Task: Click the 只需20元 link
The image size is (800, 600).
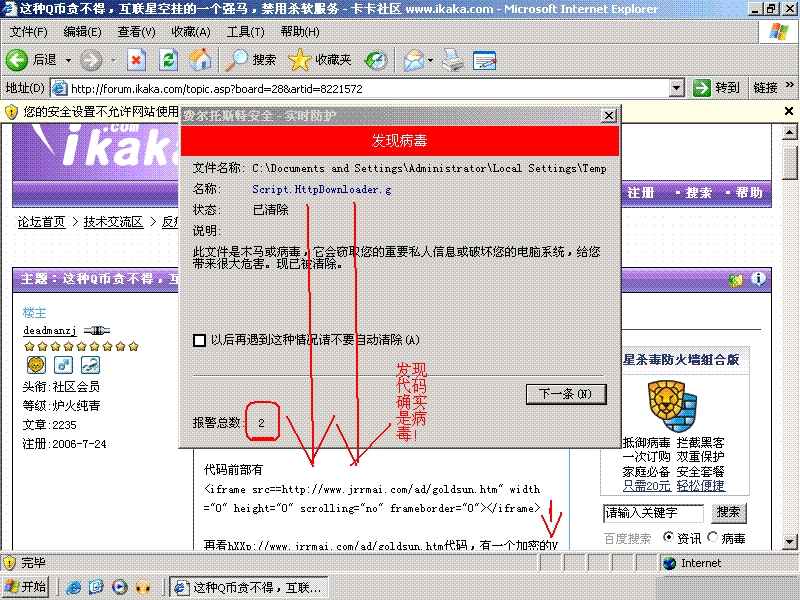Action: [x=646, y=486]
